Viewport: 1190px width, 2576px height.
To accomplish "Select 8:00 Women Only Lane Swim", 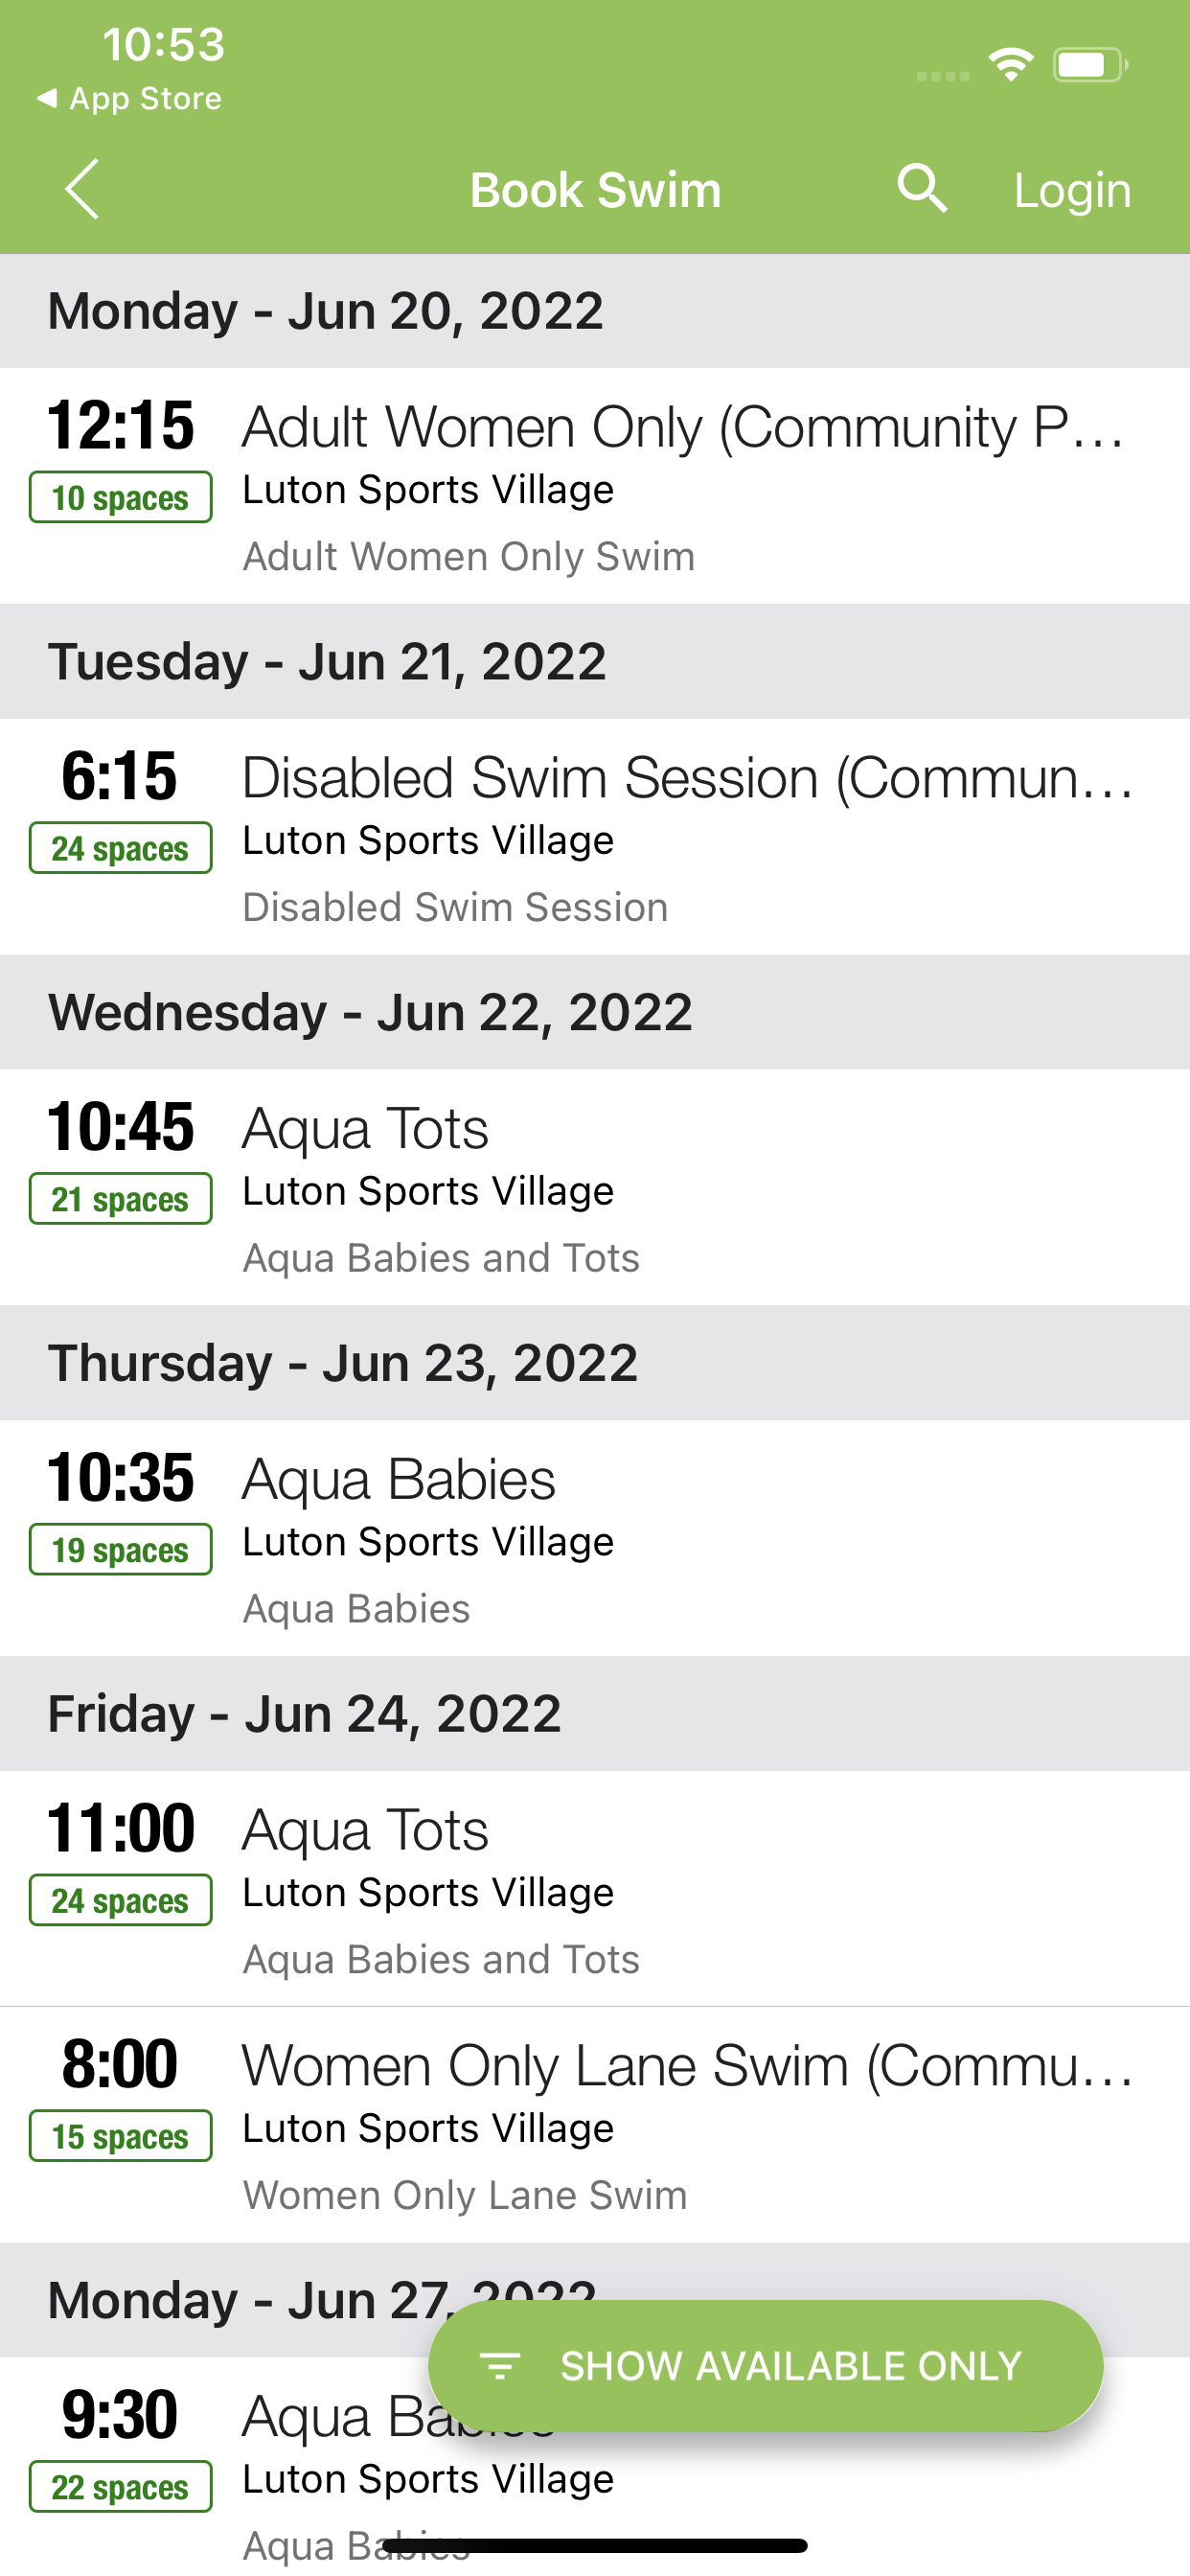I will [595, 2125].
